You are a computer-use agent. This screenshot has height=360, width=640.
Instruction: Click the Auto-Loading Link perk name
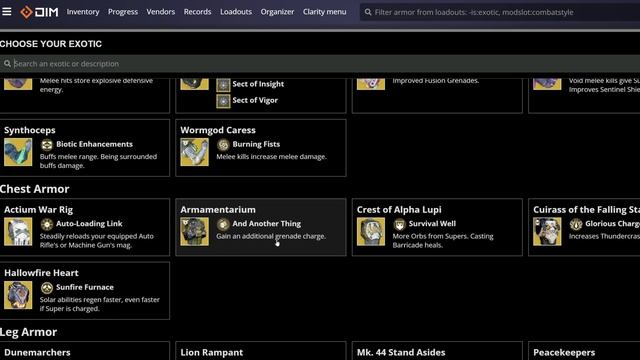point(89,224)
